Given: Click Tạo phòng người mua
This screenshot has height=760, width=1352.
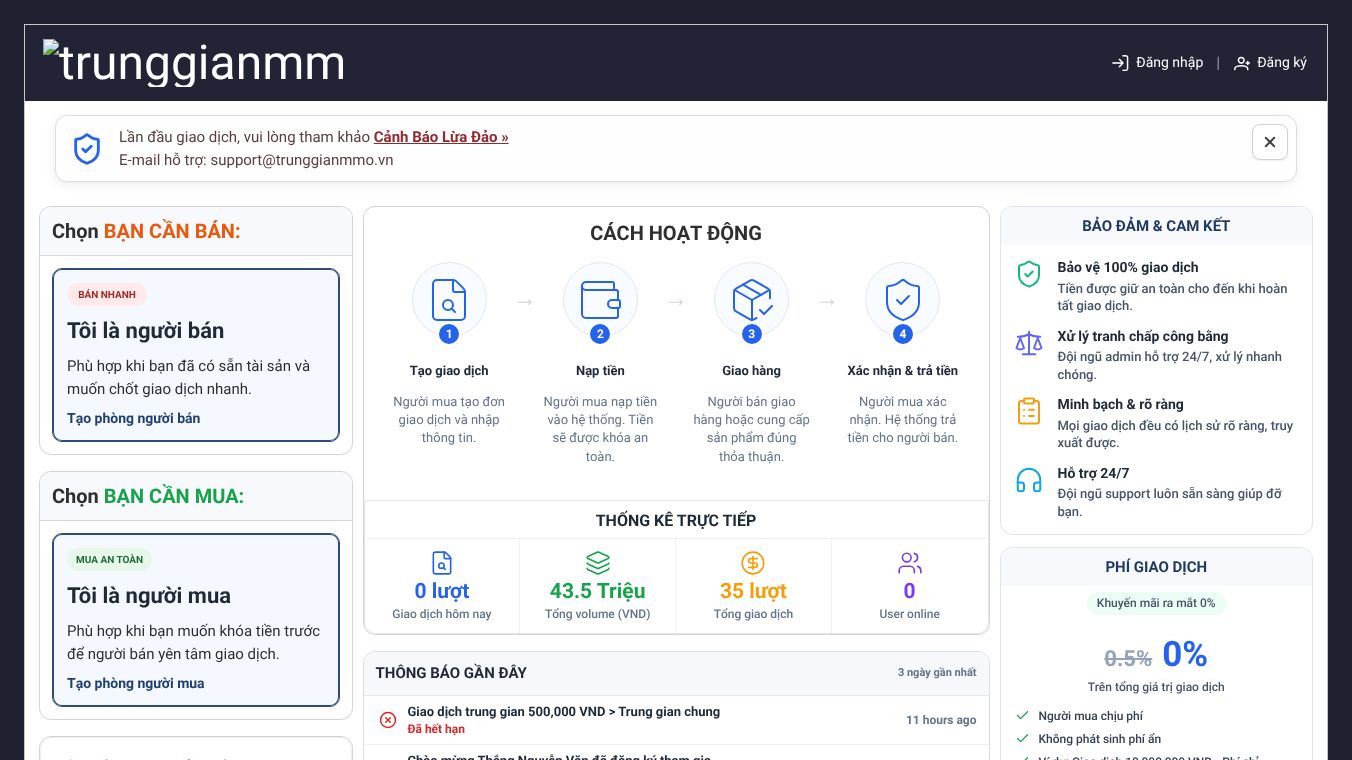Looking at the screenshot, I should click(136, 683).
